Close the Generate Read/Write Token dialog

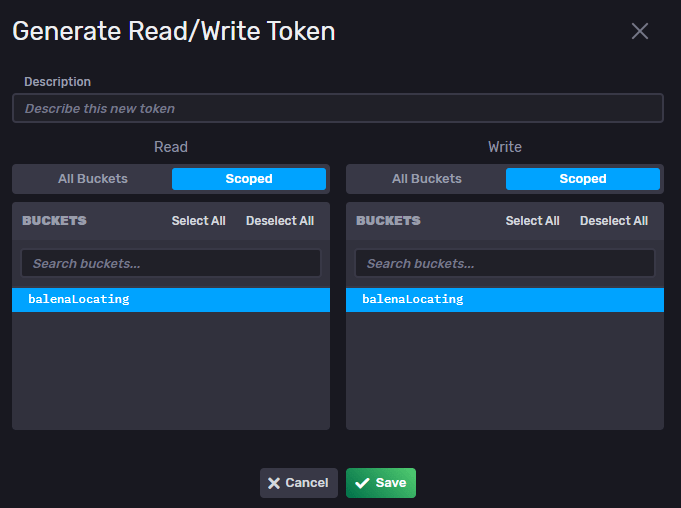(x=640, y=31)
